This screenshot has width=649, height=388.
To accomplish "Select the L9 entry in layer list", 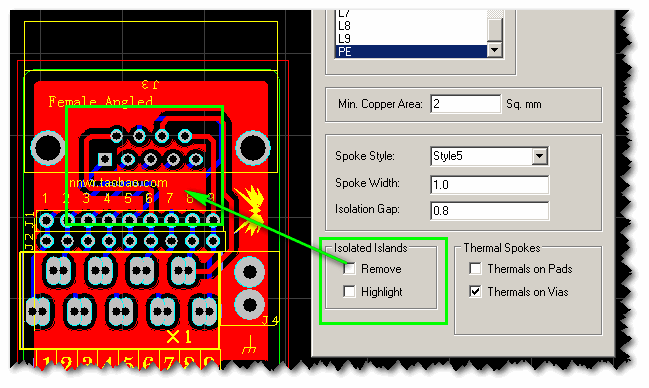I will coord(411,39).
